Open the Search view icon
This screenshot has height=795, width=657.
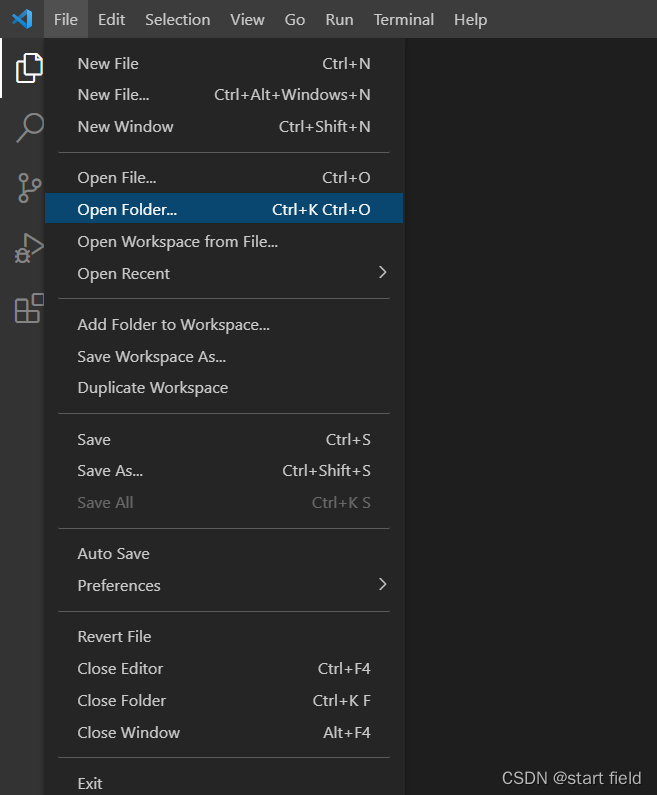pyautogui.click(x=29, y=127)
